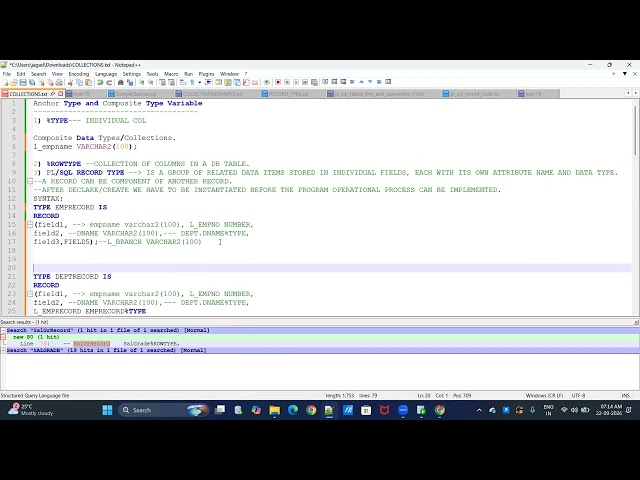Toggle the Indent Guide toolbar icon
Screen dimensions: 640x480
pyautogui.click(x=208, y=82)
